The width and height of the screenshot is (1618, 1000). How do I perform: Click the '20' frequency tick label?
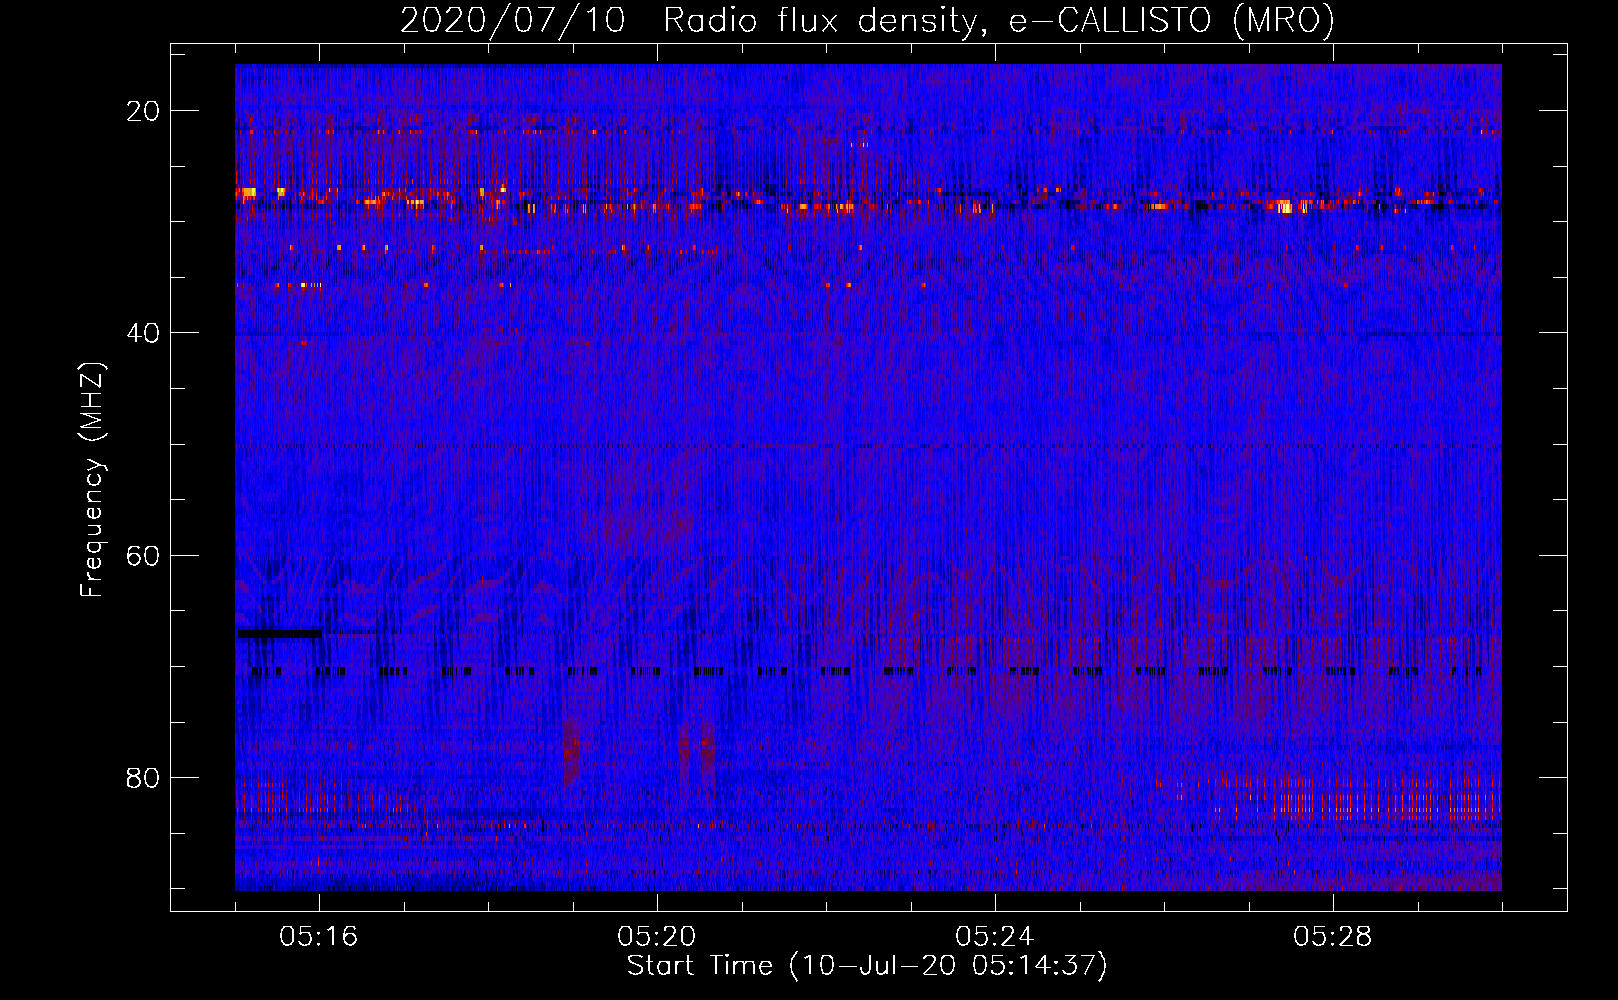click(143, 111)
